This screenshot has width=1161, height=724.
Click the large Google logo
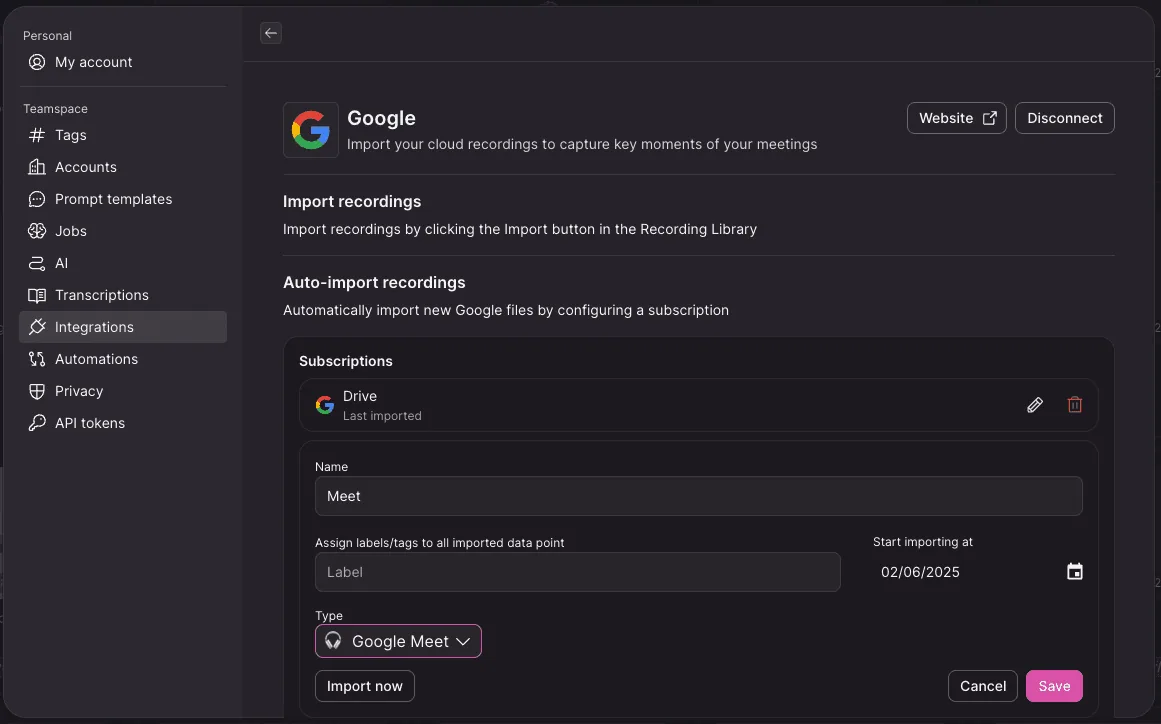[x=311, y=130]
